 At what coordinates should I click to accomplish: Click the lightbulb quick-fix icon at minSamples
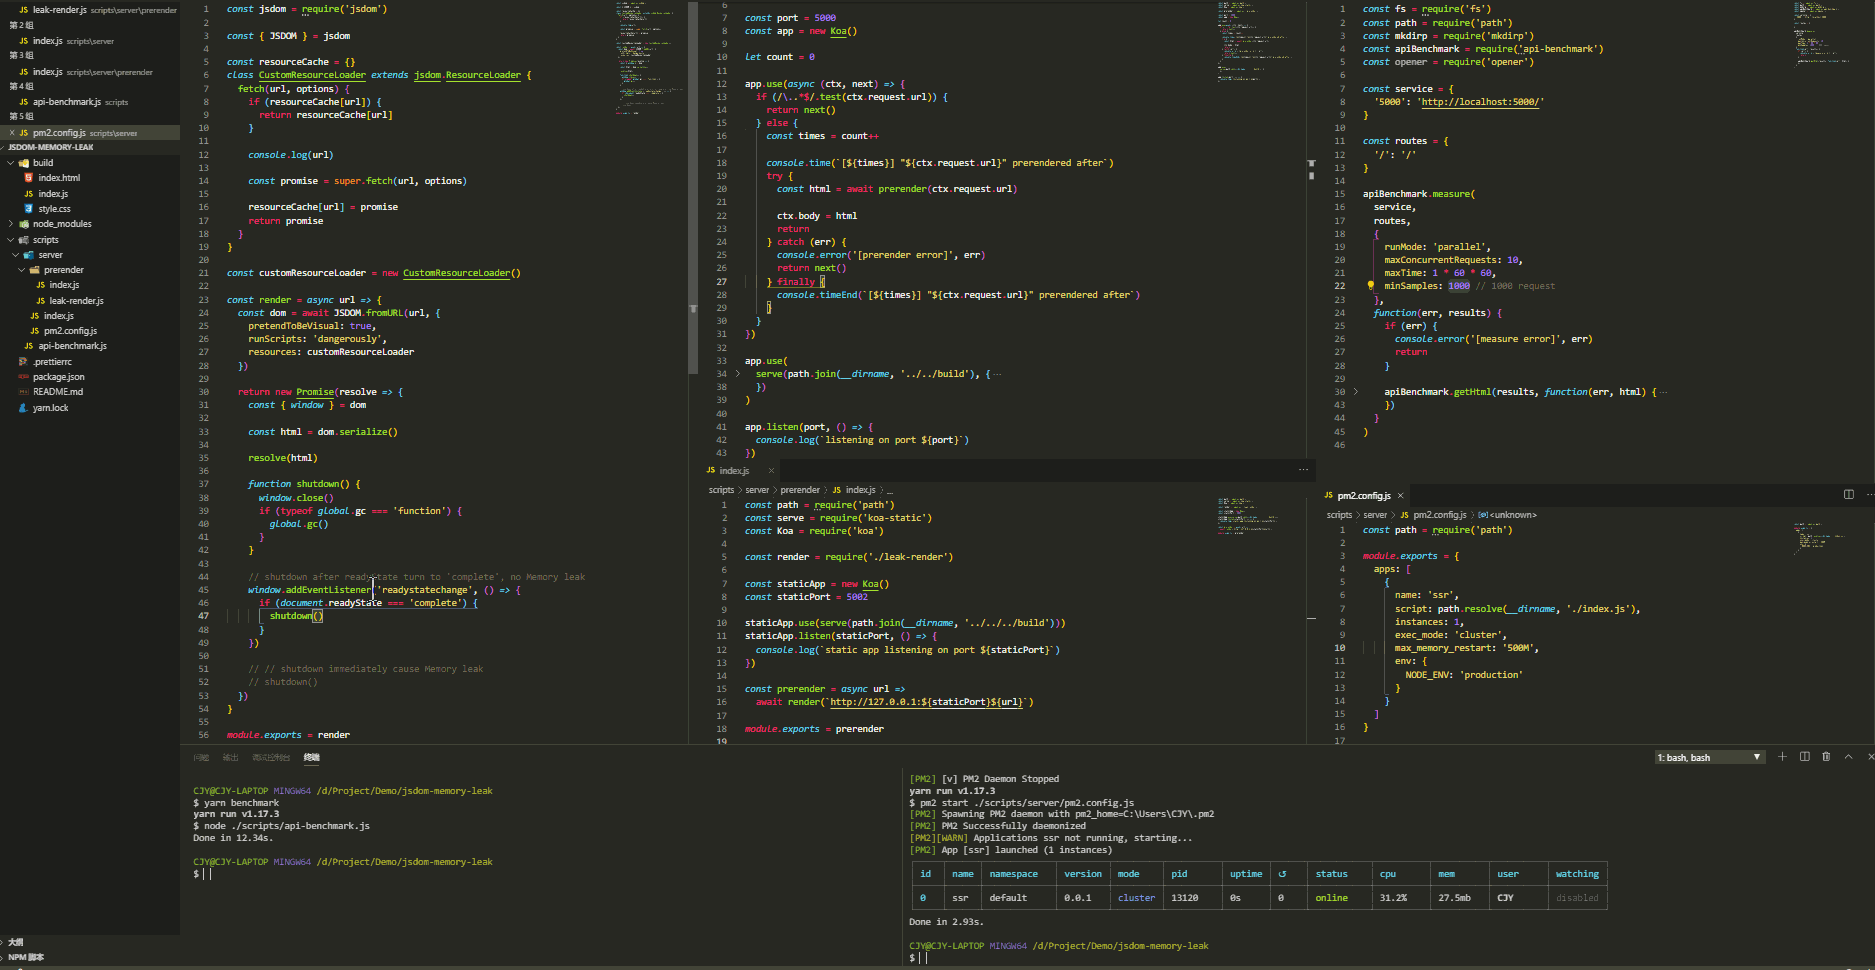[1370, 286]
